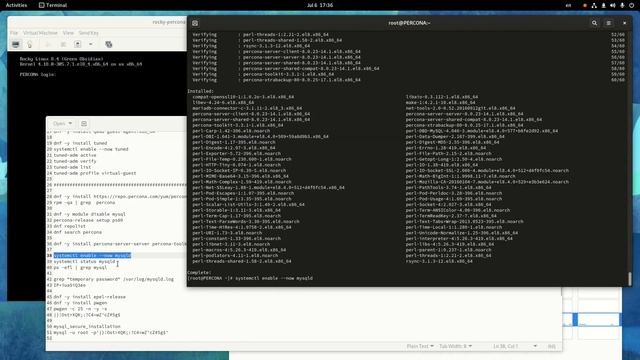The height and width of the screenshot is (360, 640).
Task: Click line 'dnf -y install epel-release'
Action: (89, 297)
